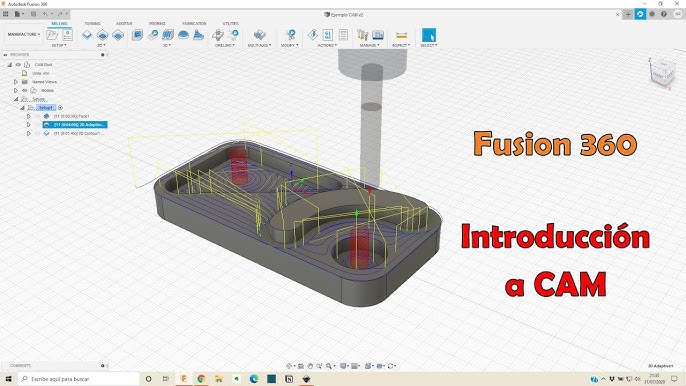Open Chrome from the taskbar
Viewport: 686px width, 386px height.
pyautogui.click(x=201, y=379)
